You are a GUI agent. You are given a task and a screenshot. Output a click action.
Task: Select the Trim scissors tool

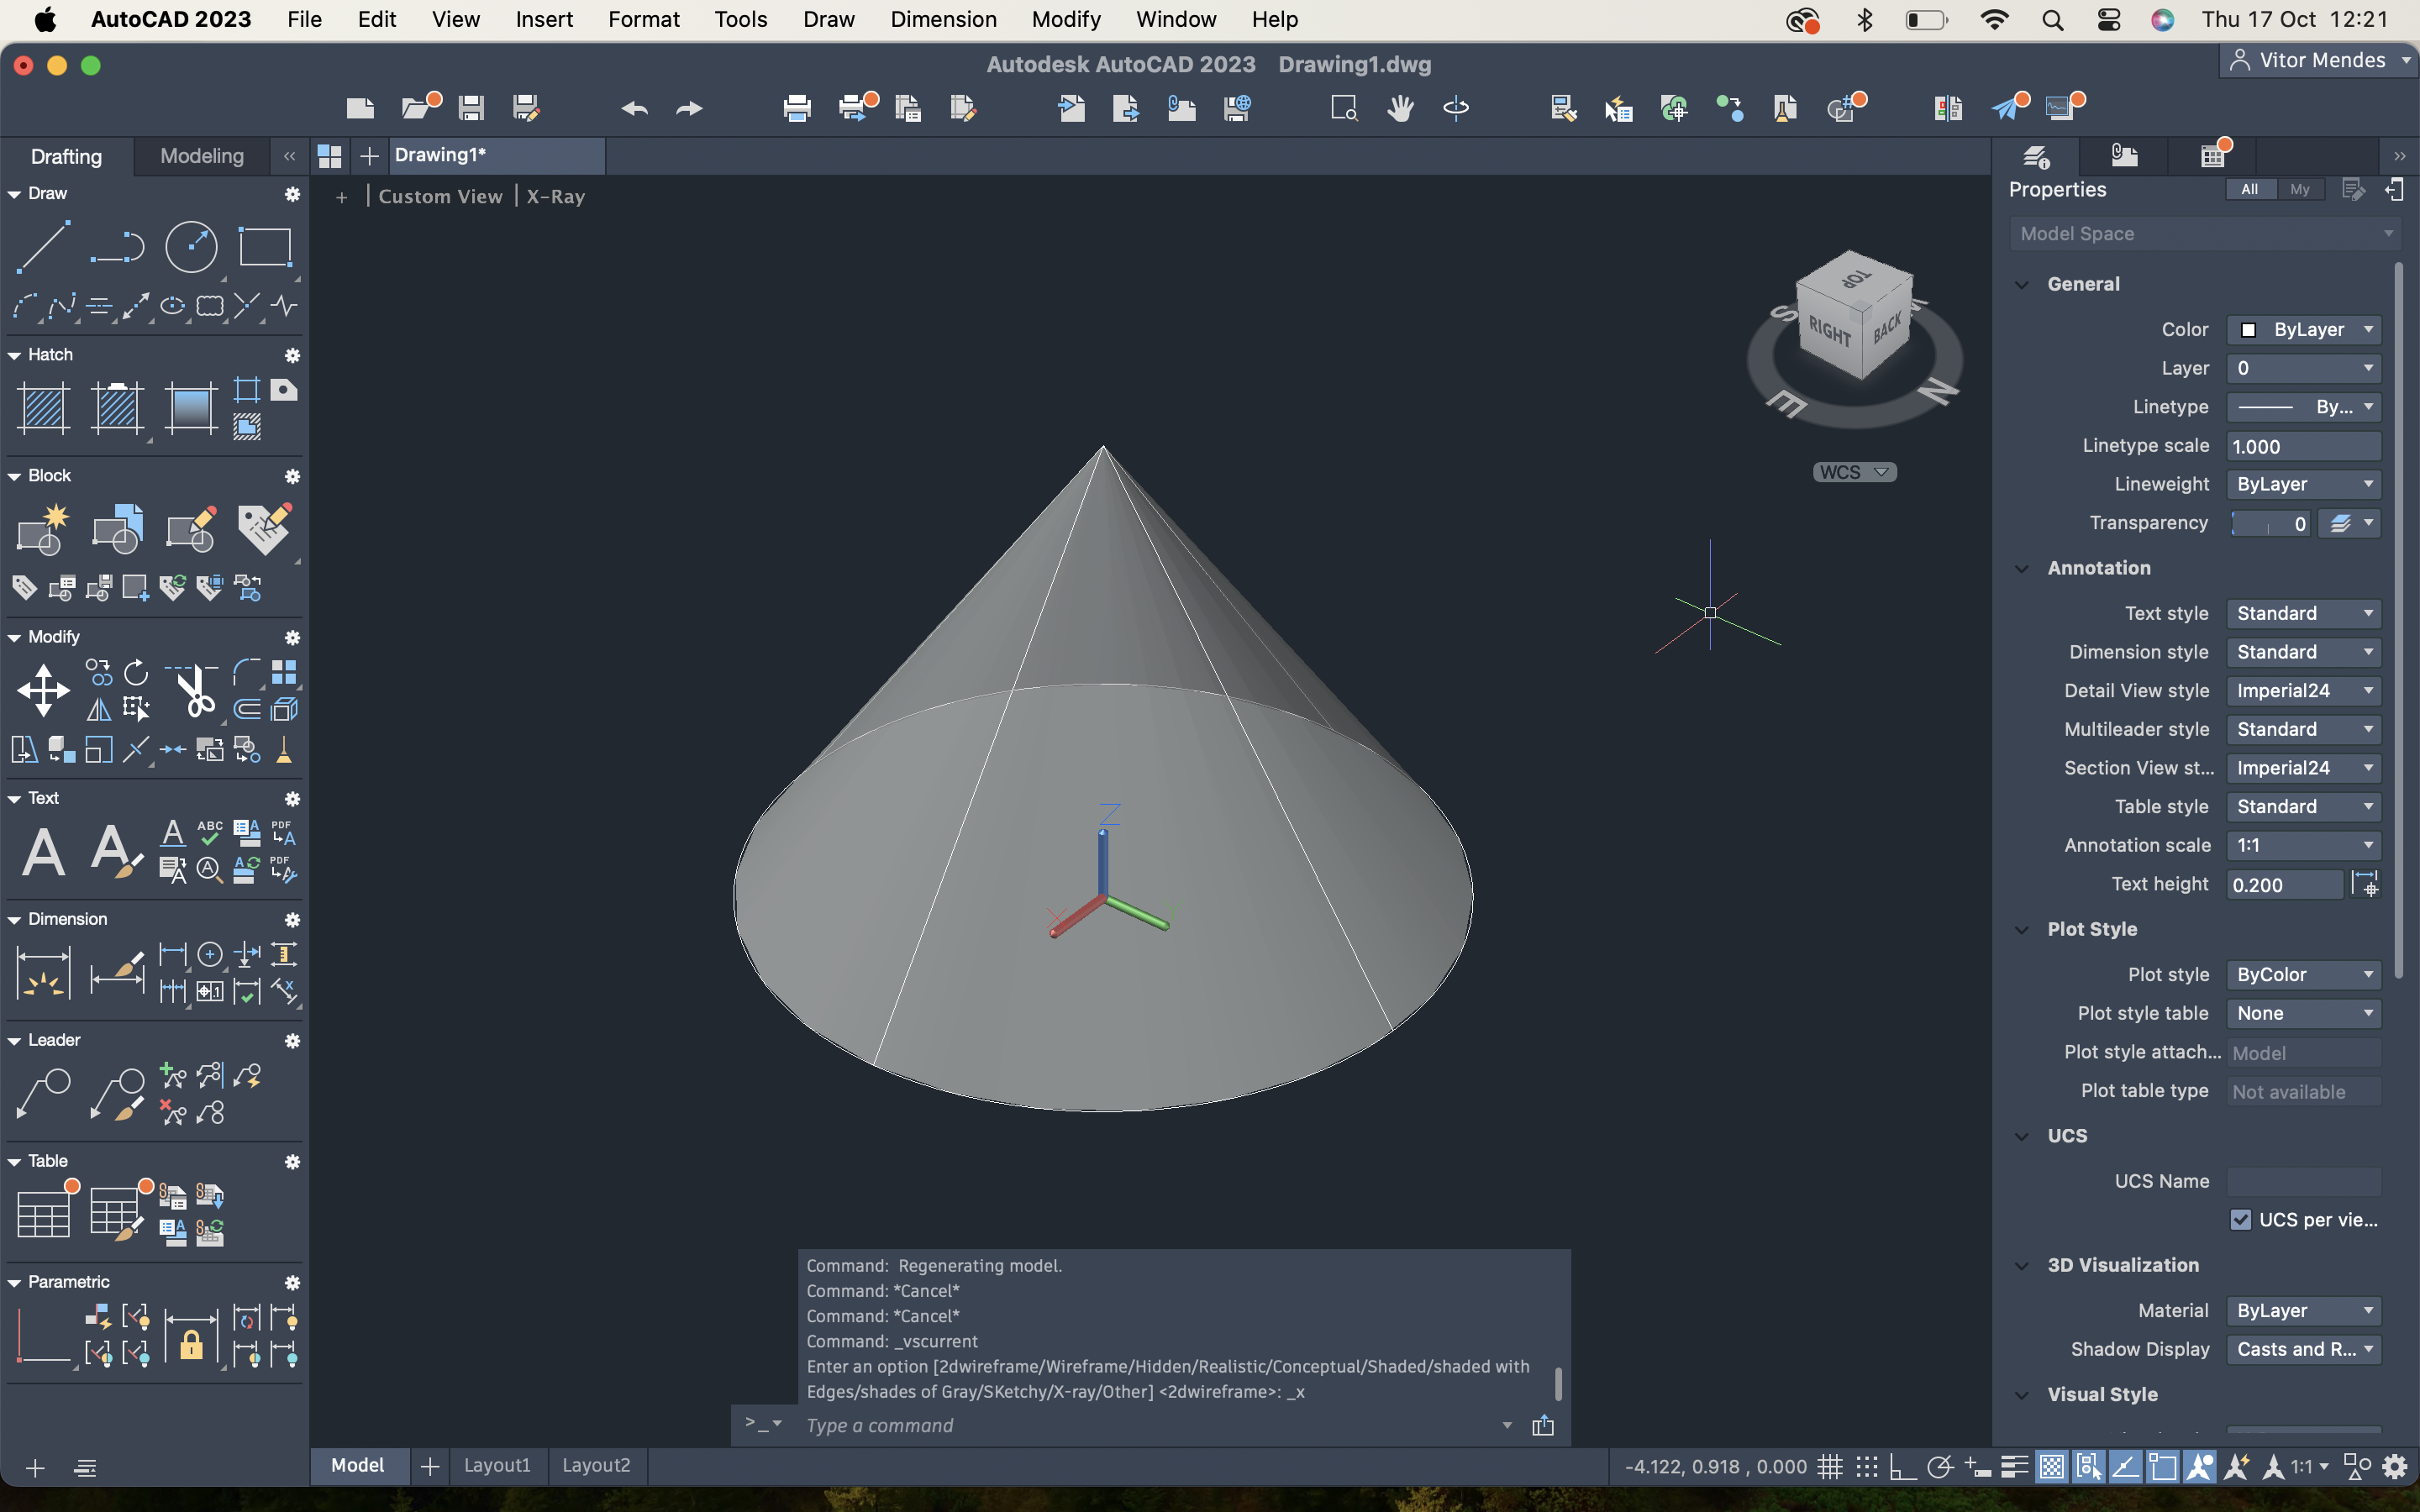pos(195,690)
